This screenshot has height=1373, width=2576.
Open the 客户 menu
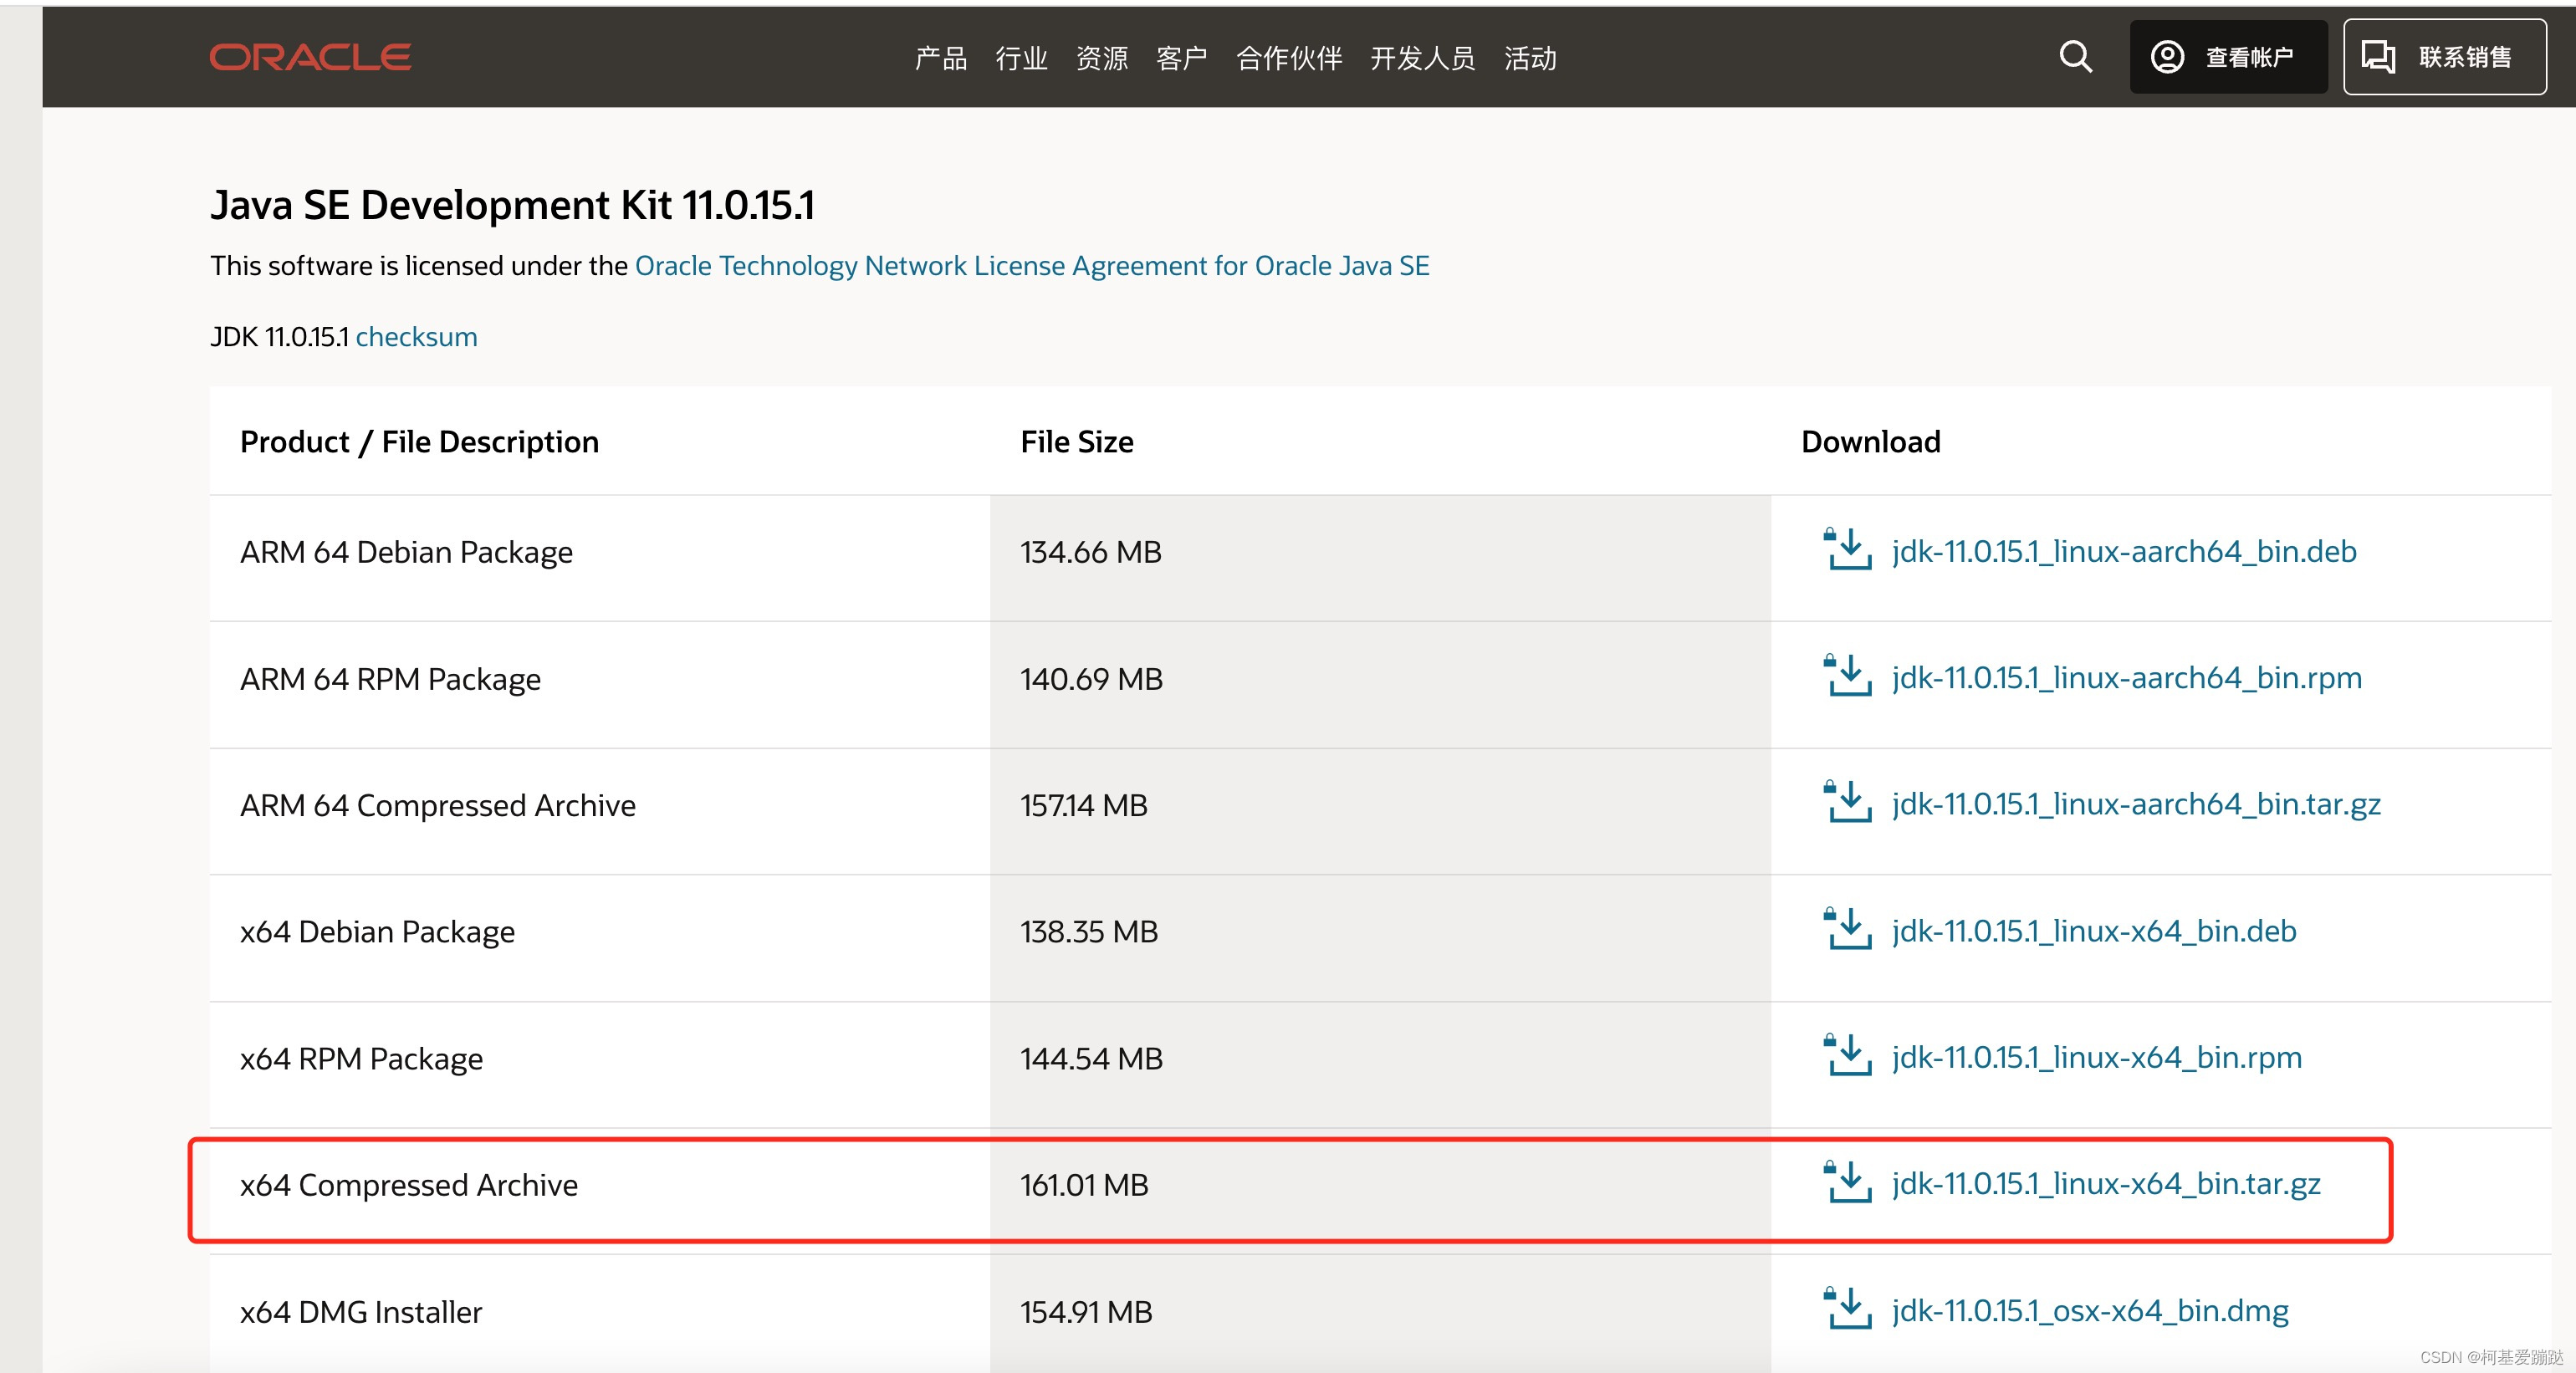(x=1181, y=58)
